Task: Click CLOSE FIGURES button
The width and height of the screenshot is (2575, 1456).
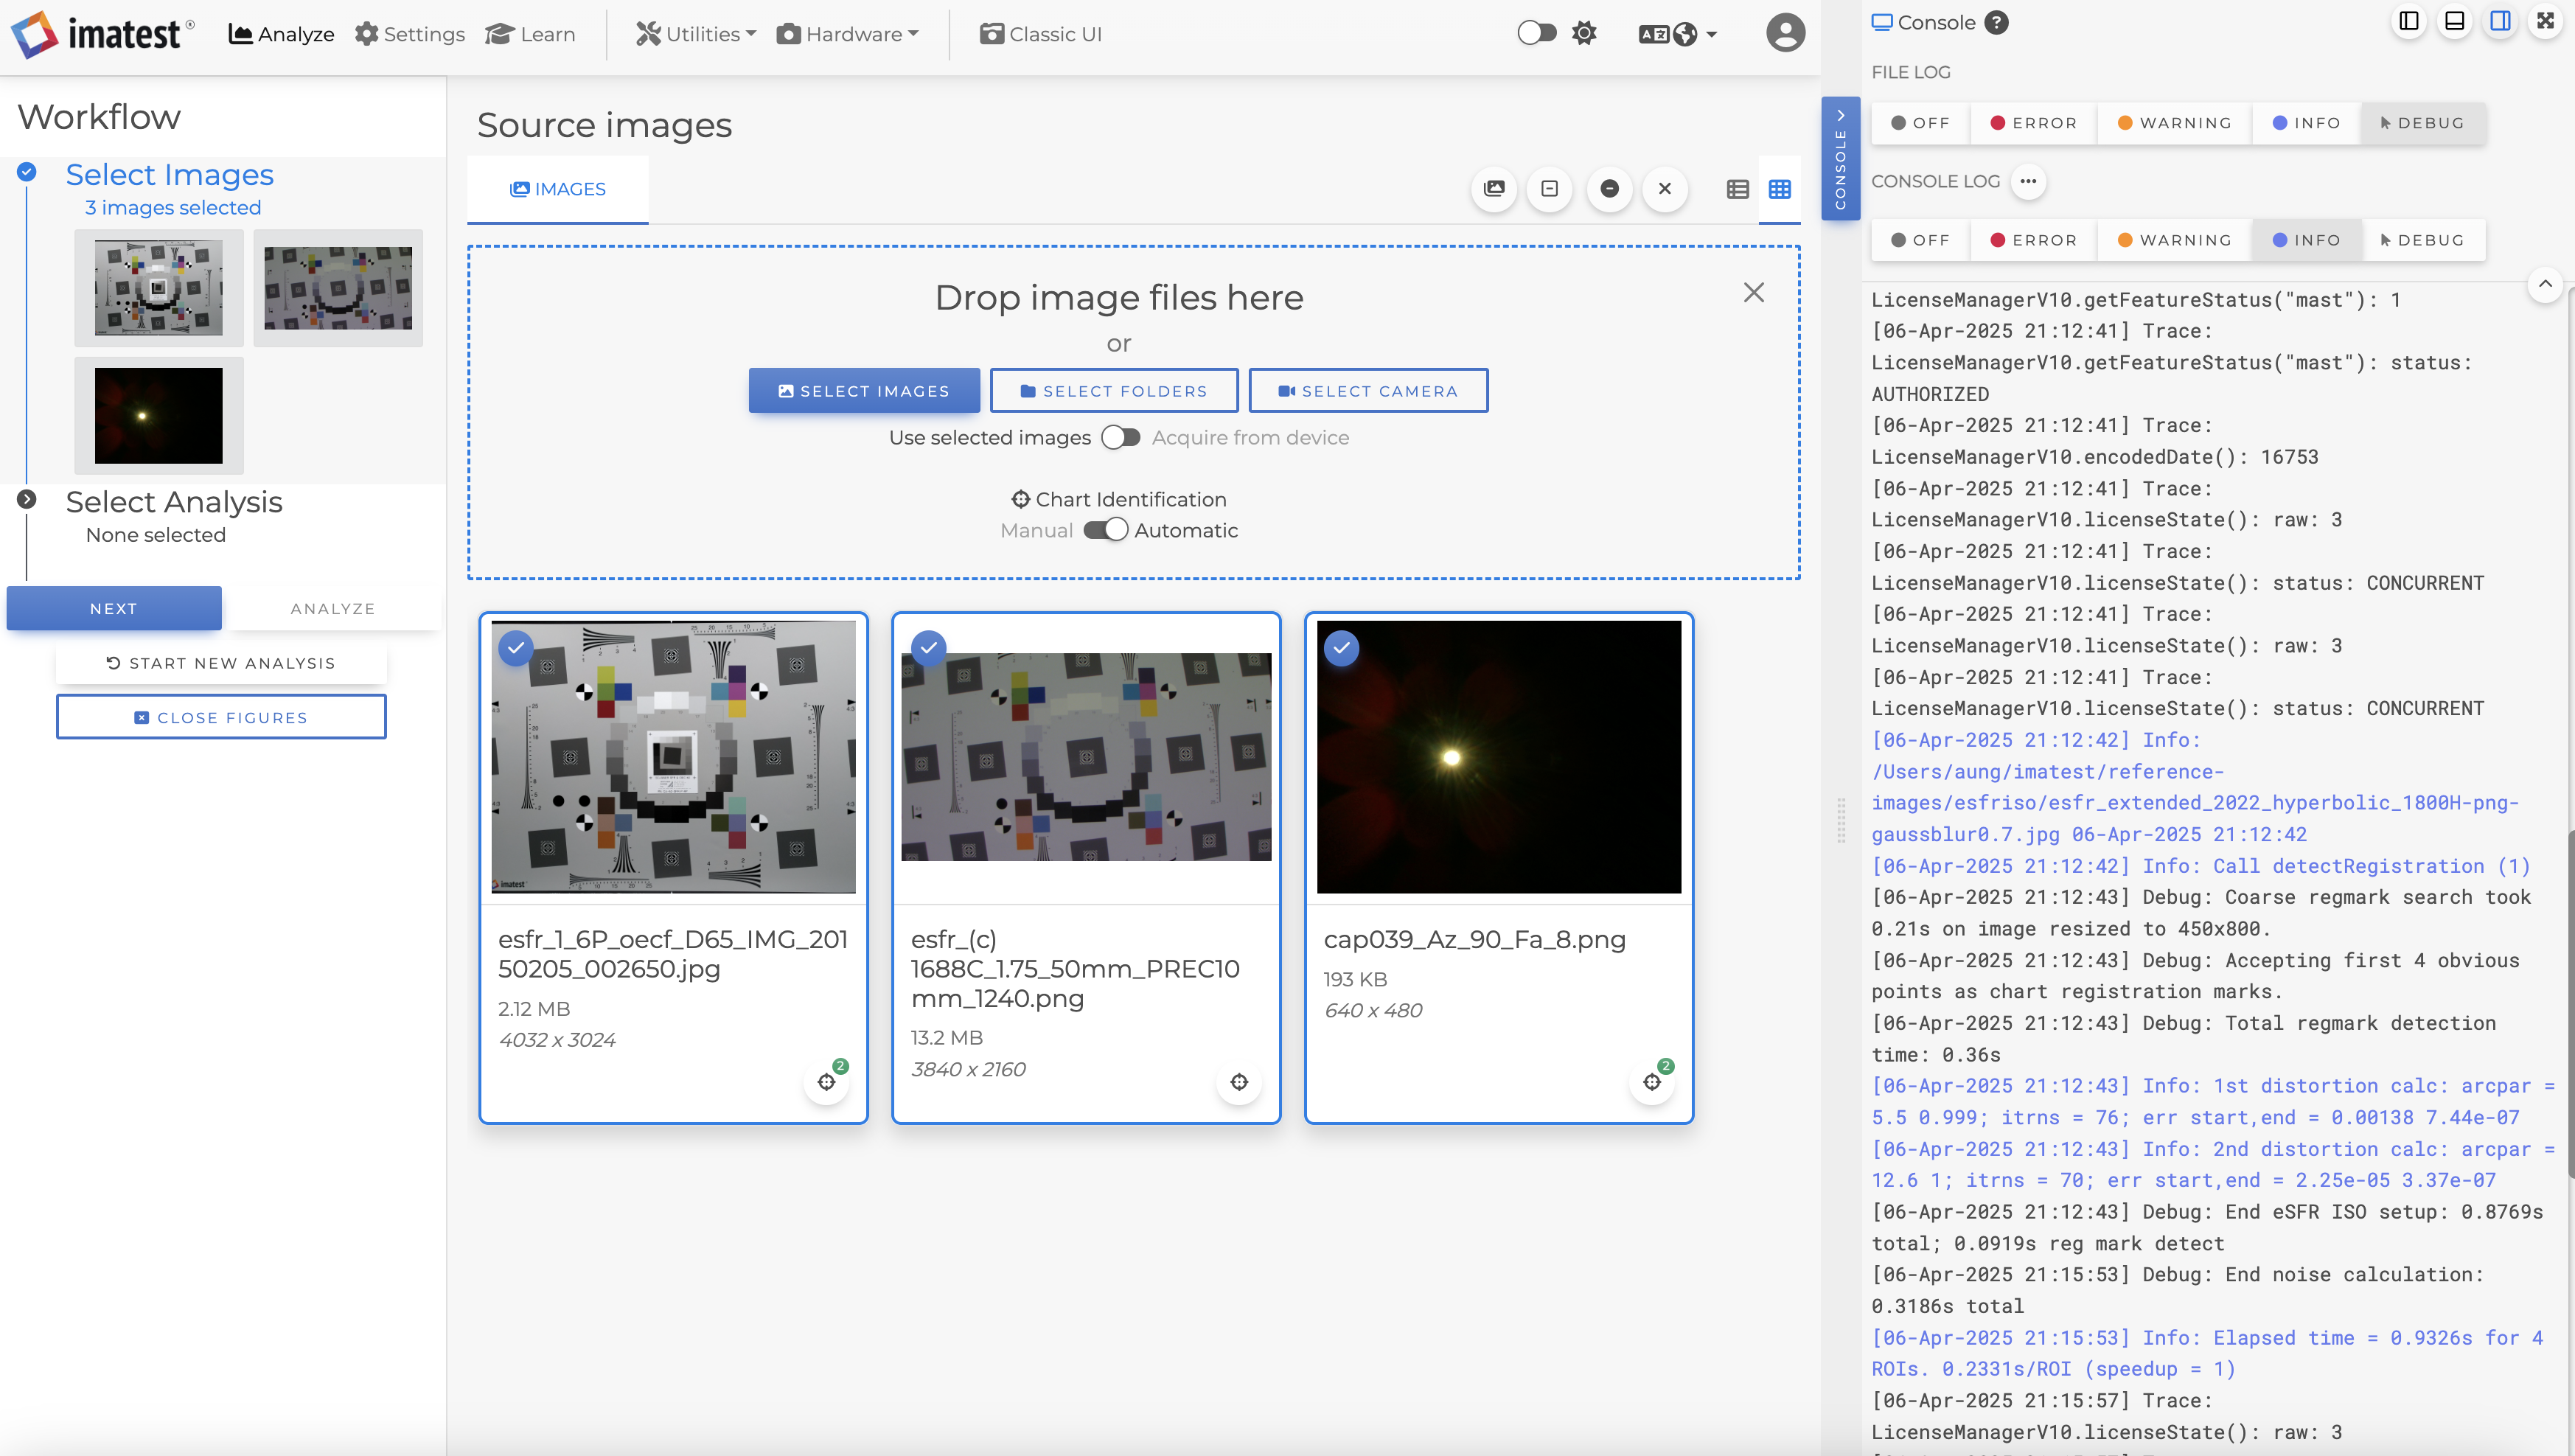Action: 221,717
